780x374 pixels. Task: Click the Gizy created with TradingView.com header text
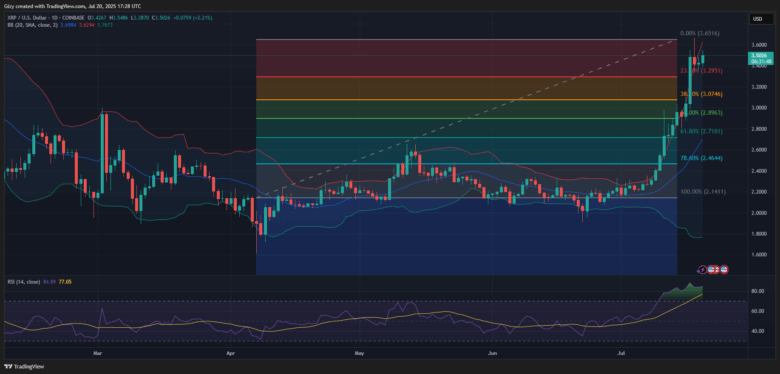click(45, 5)
